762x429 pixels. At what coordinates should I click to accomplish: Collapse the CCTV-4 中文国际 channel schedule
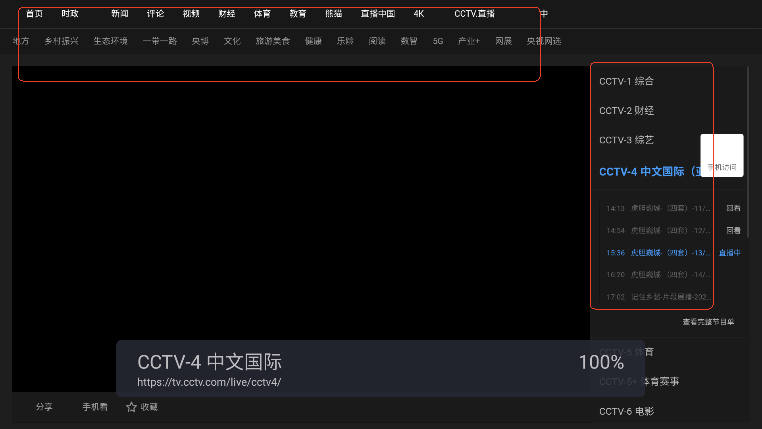649,172
